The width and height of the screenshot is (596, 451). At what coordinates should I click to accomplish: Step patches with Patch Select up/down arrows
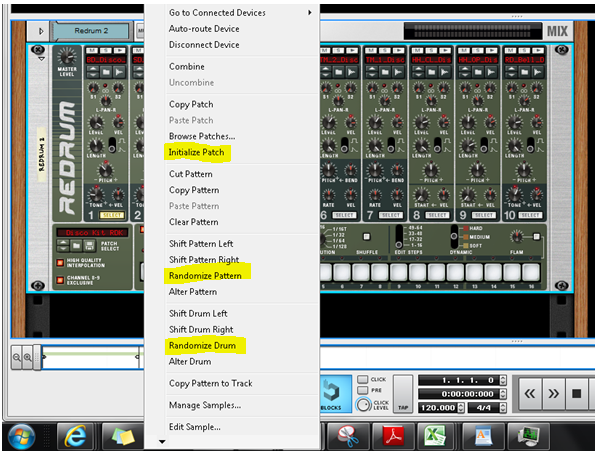(x=63, y=246)
